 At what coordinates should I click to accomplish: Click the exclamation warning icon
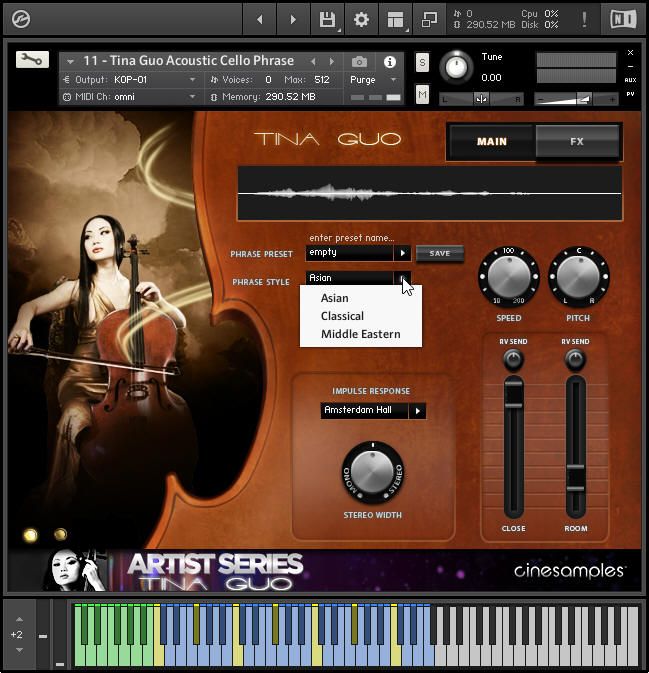click(x=584, y=19)
